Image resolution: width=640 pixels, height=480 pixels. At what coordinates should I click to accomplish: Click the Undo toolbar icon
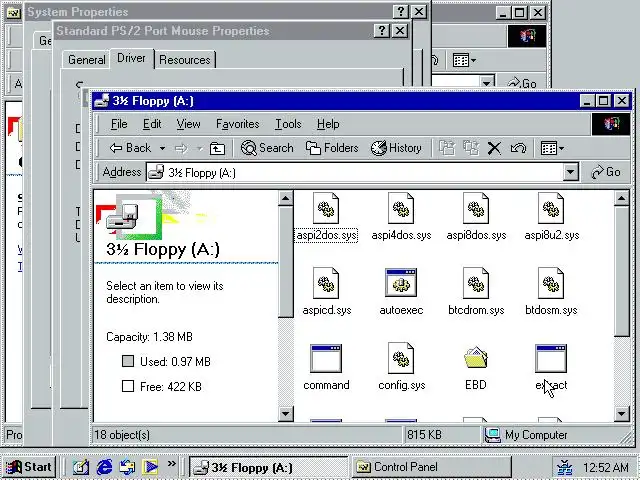518,148
